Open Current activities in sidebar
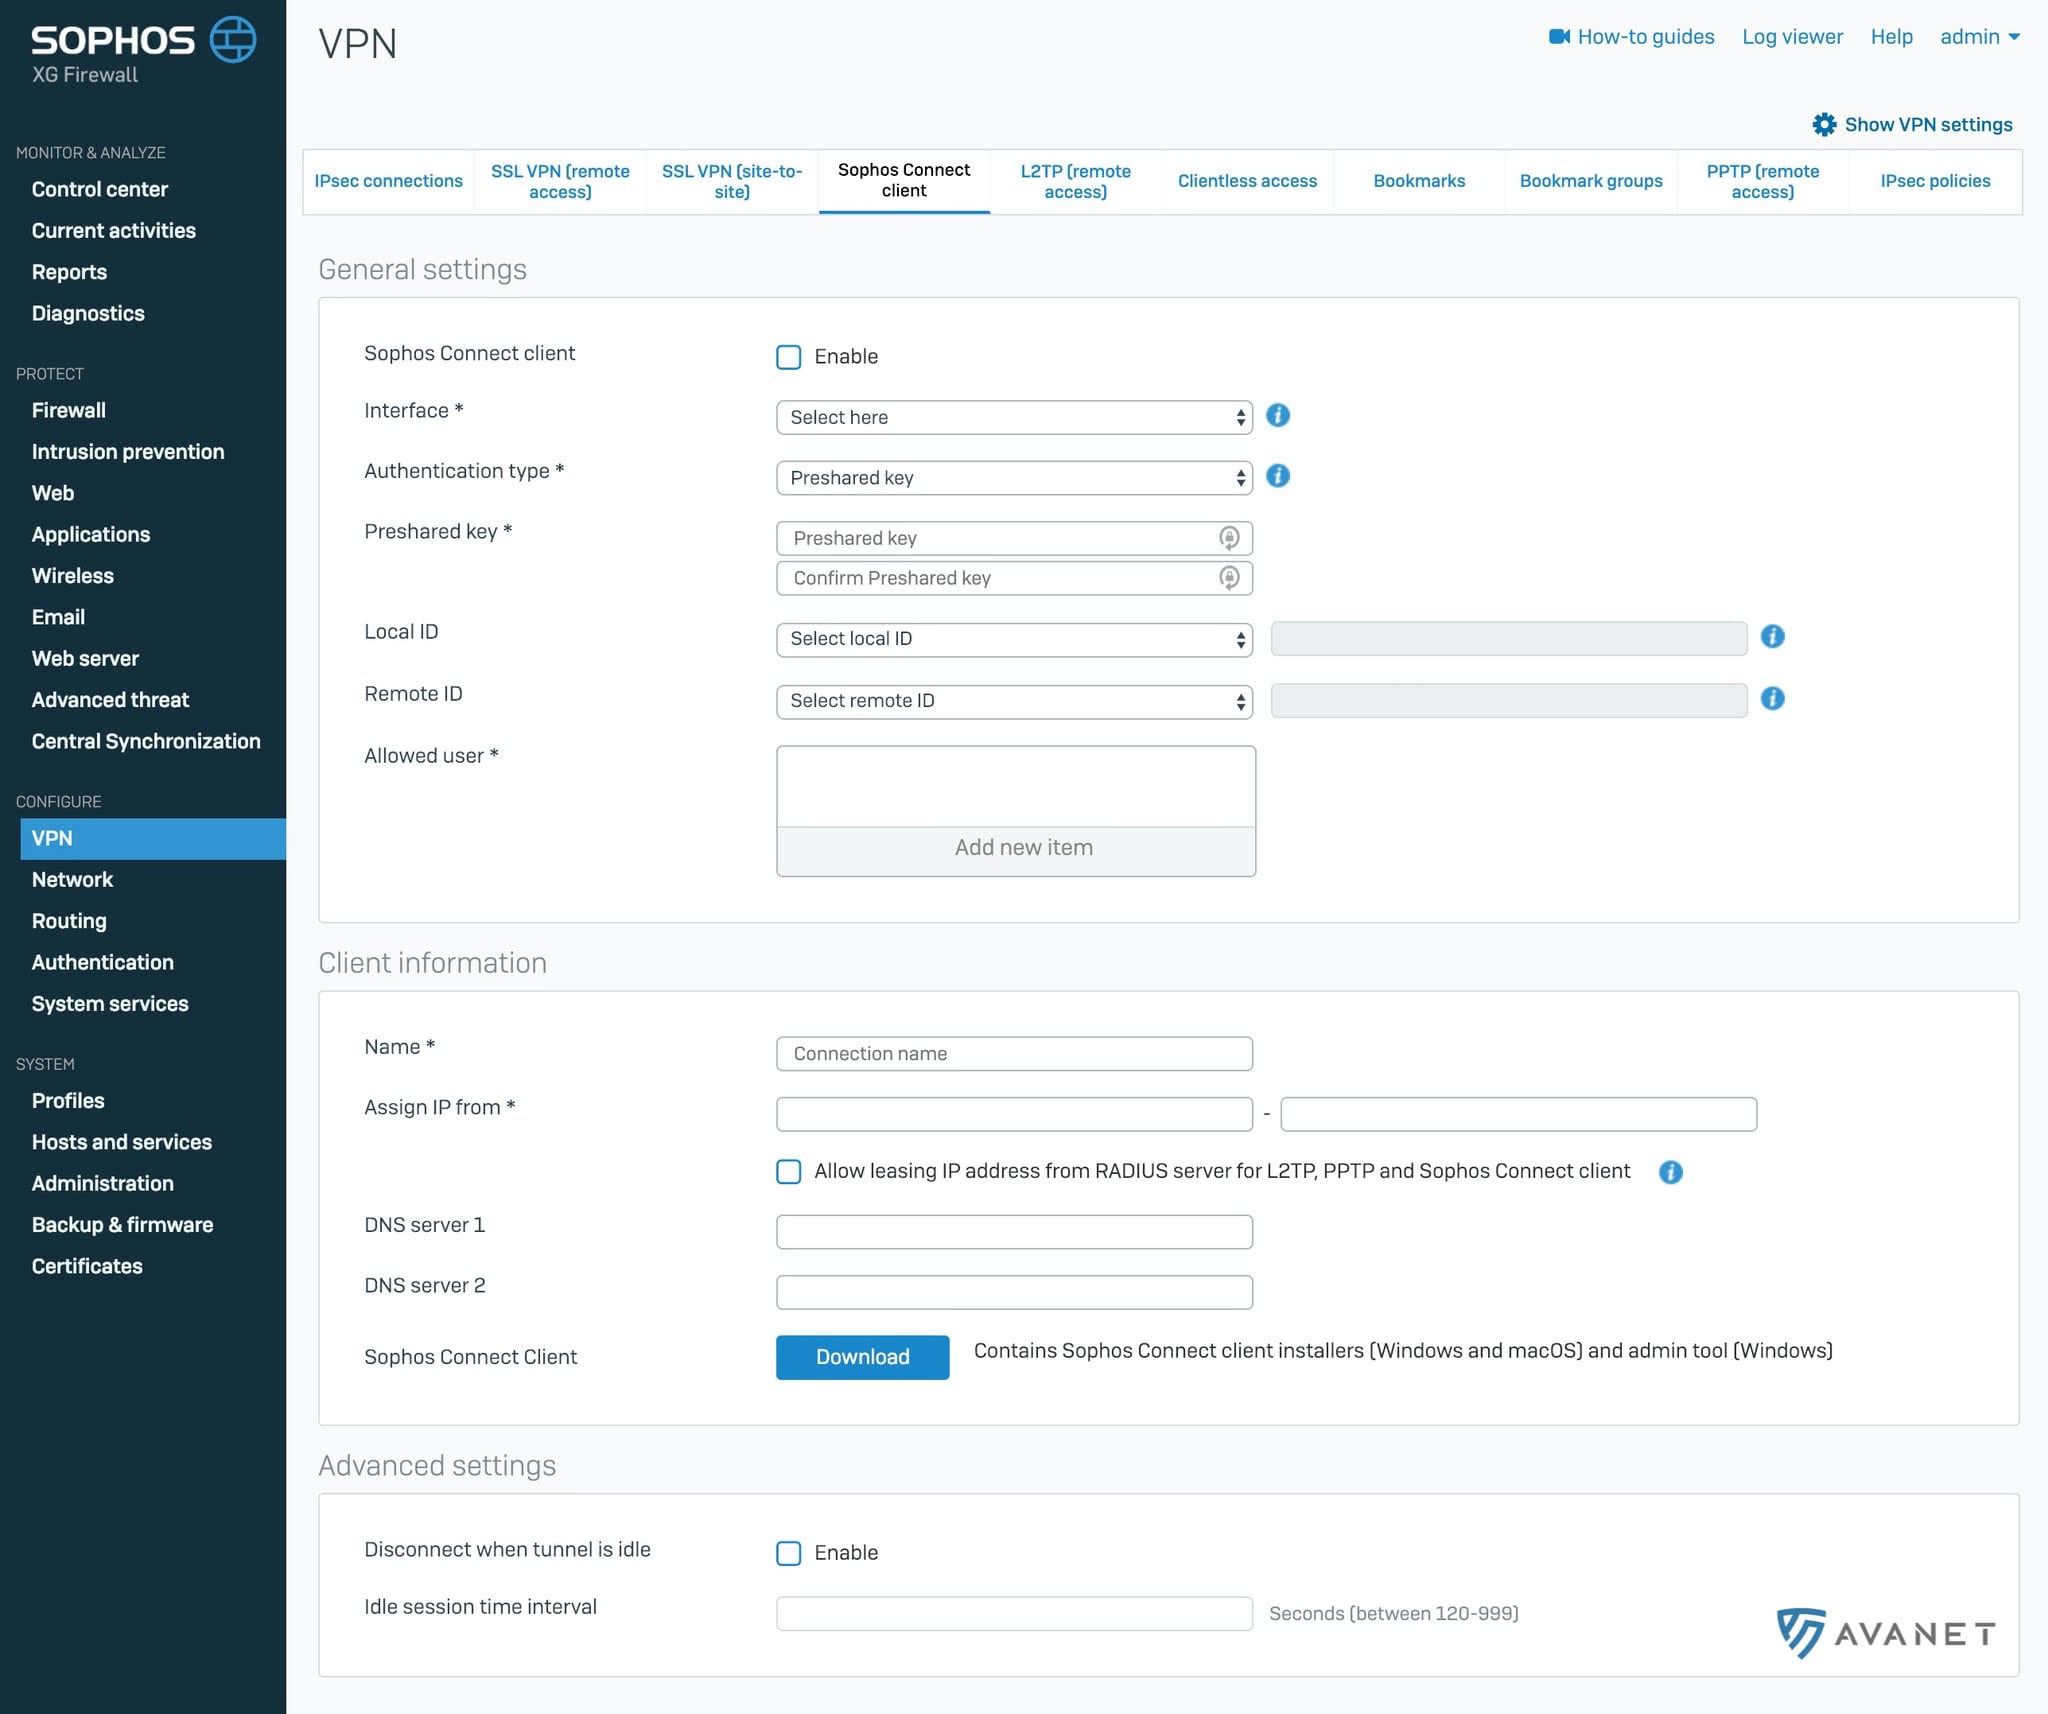Image resolution: width=2048 pixels, height=1714 pixels. click(x=114, y=231)
